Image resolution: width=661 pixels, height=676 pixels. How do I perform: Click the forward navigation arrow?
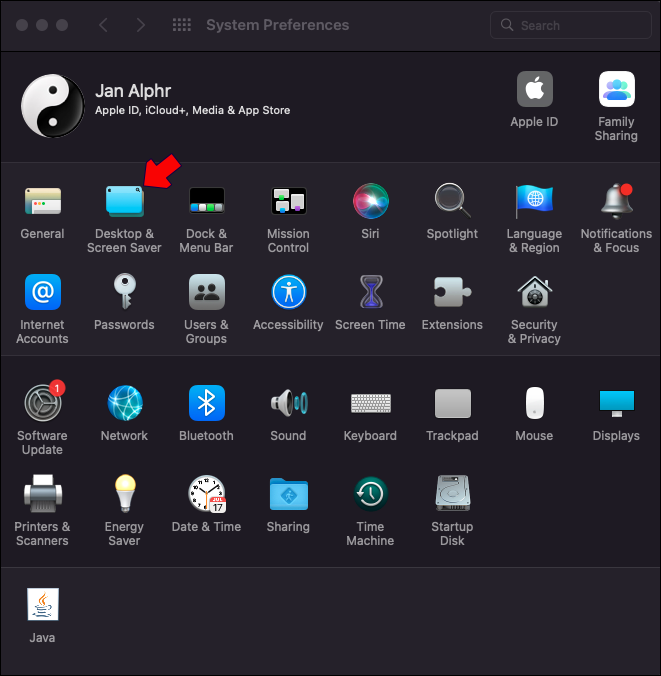pos(141,25)
